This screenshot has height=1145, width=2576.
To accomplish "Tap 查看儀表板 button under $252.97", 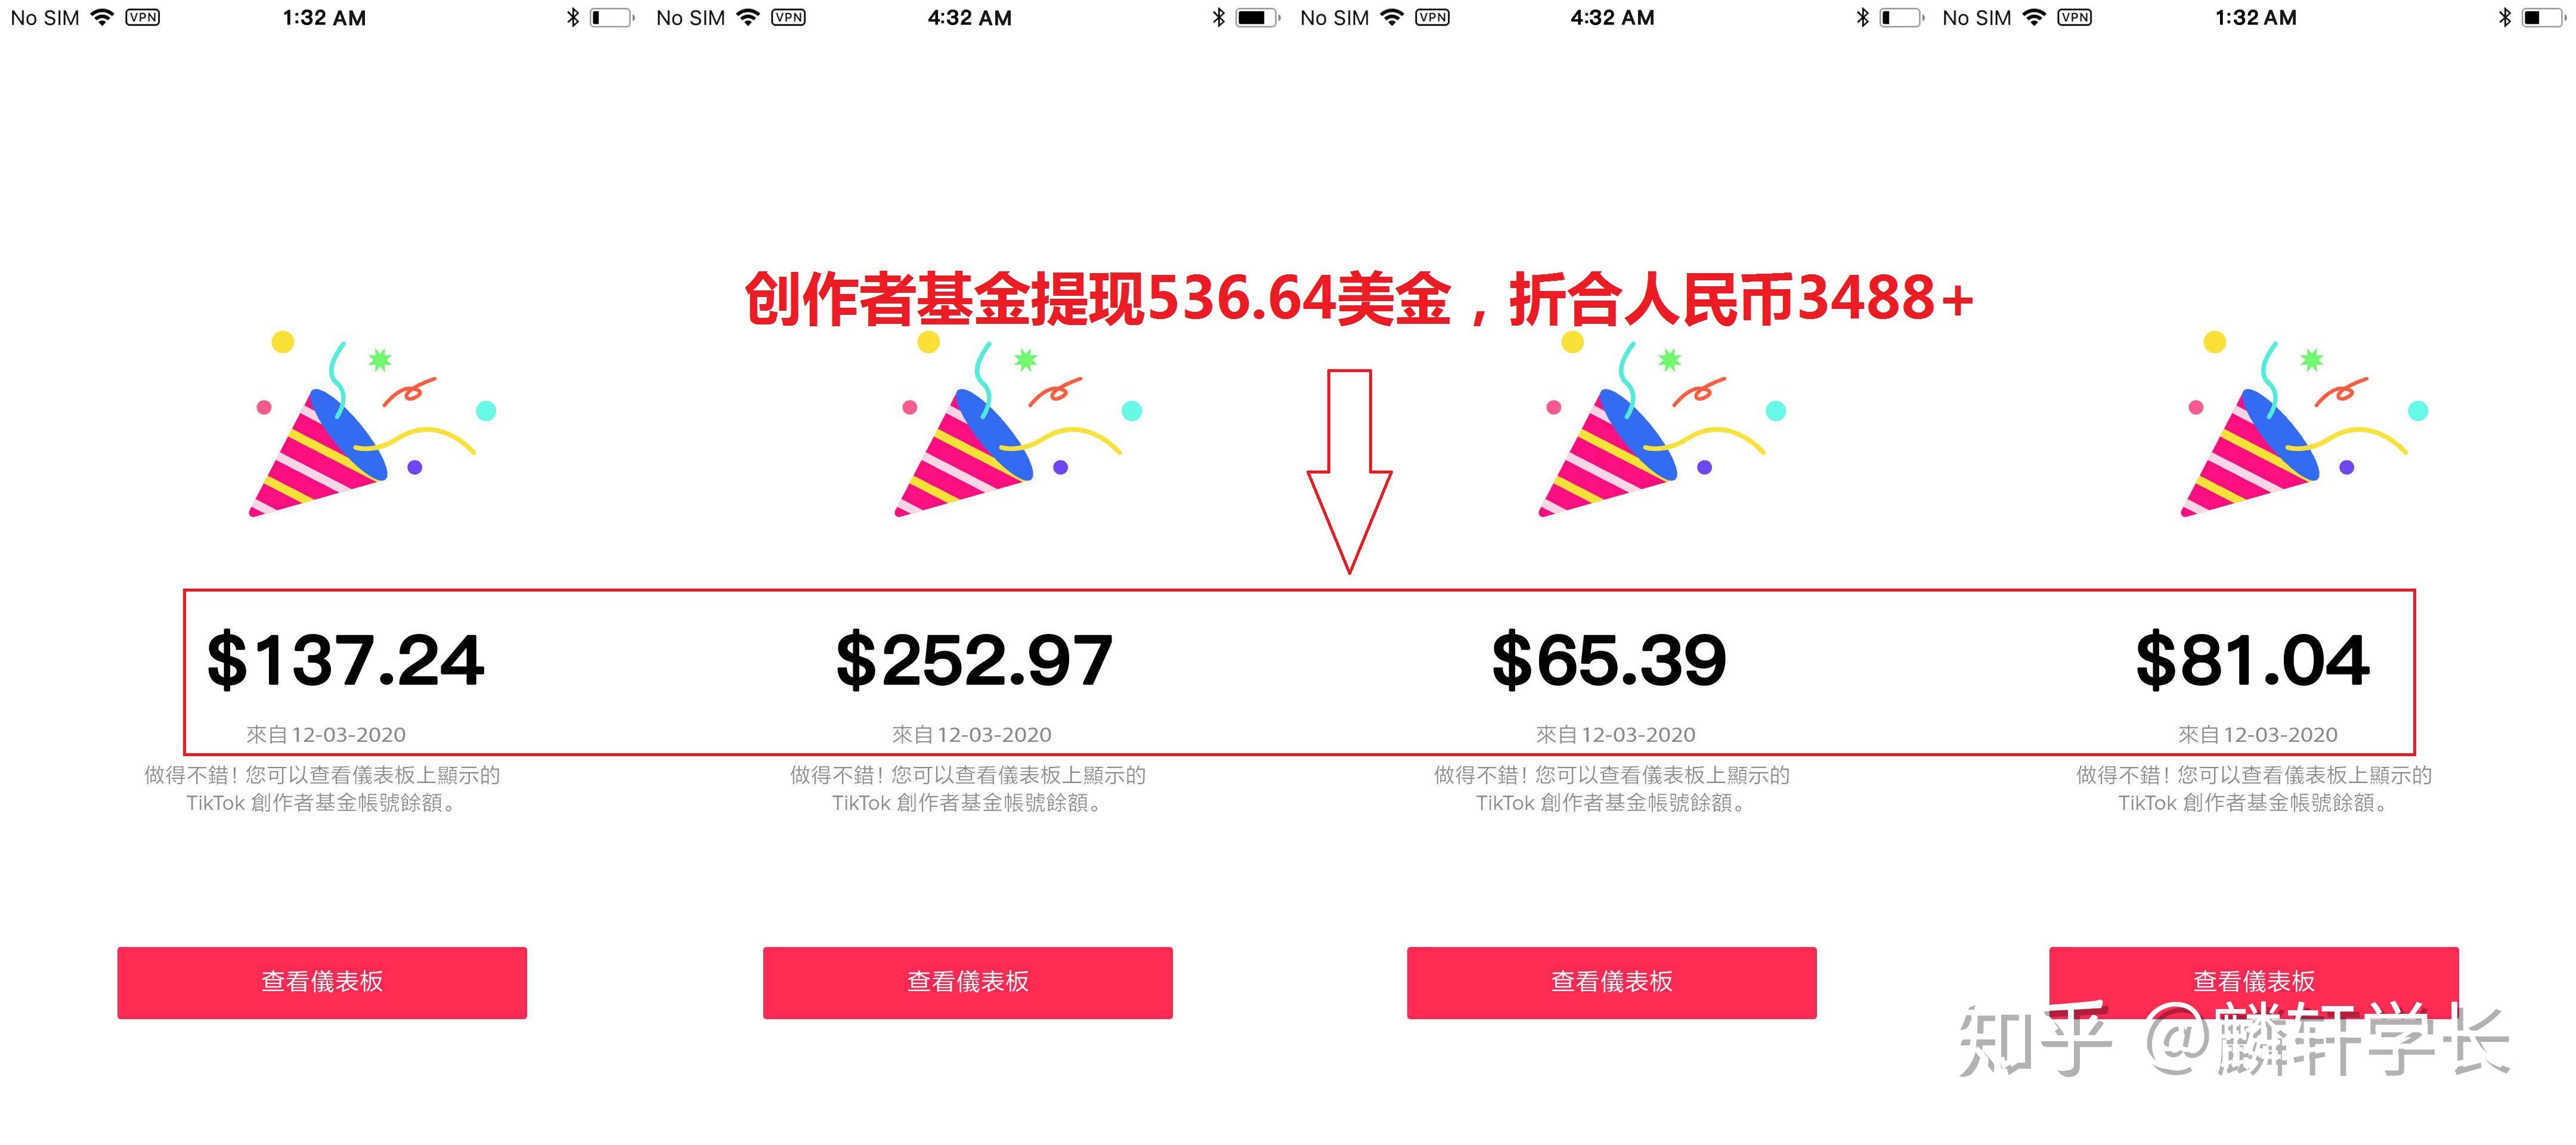I will (967, 982).
